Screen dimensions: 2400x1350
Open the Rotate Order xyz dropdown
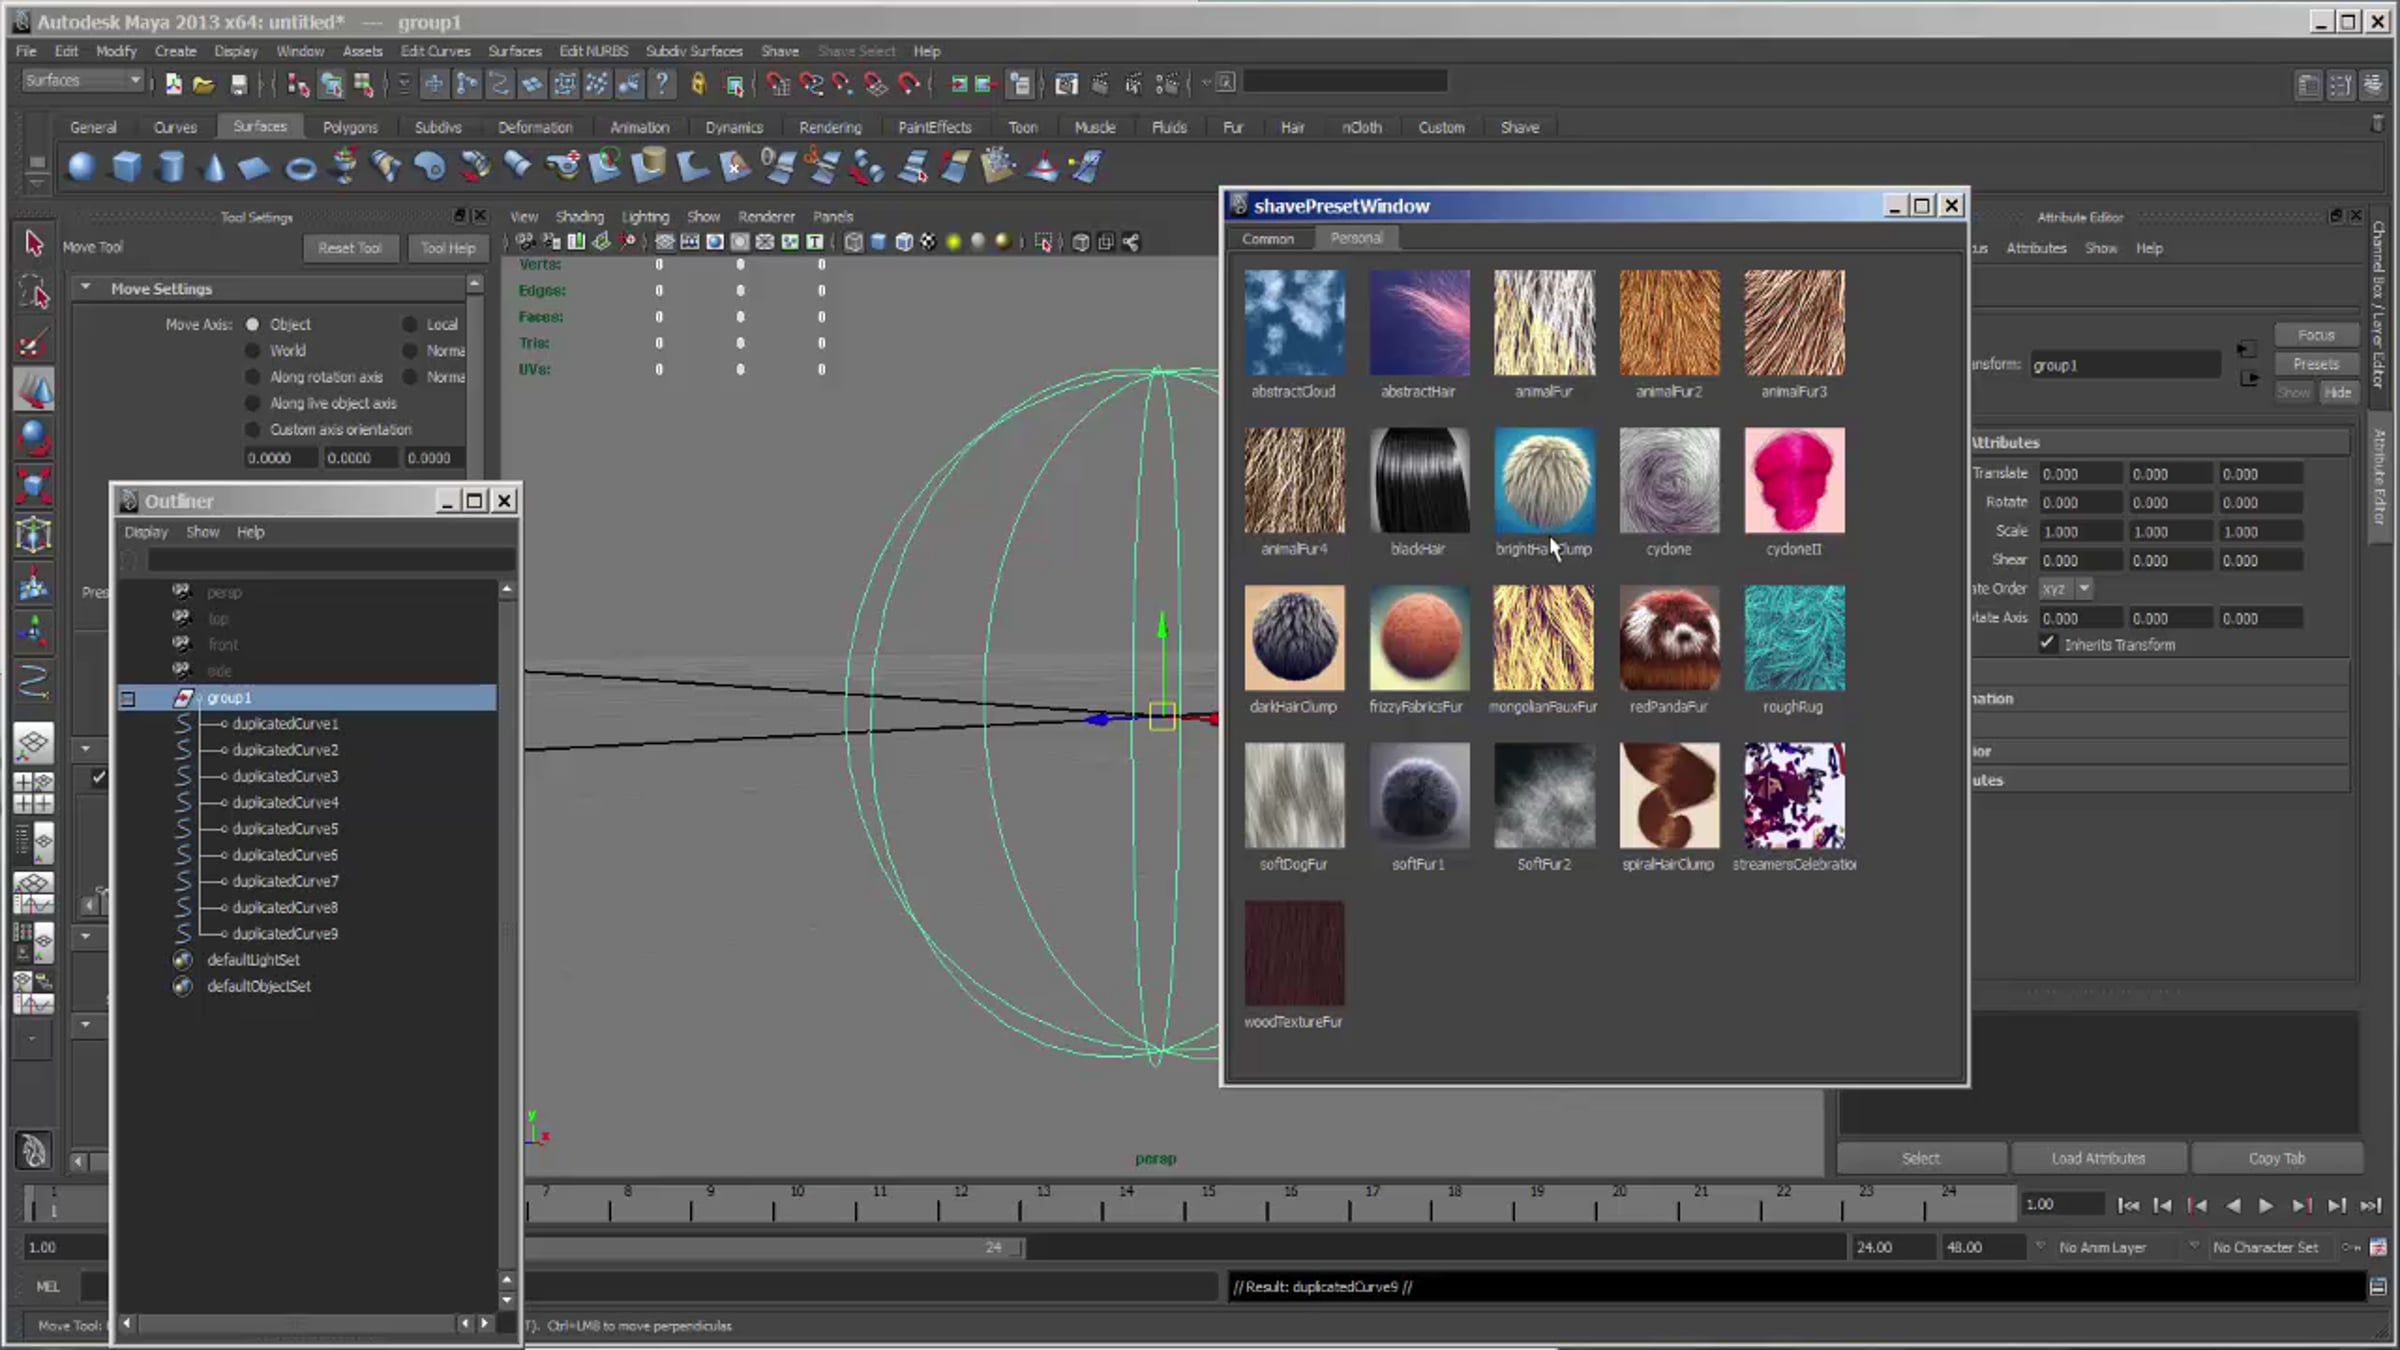coord(2067,589)
